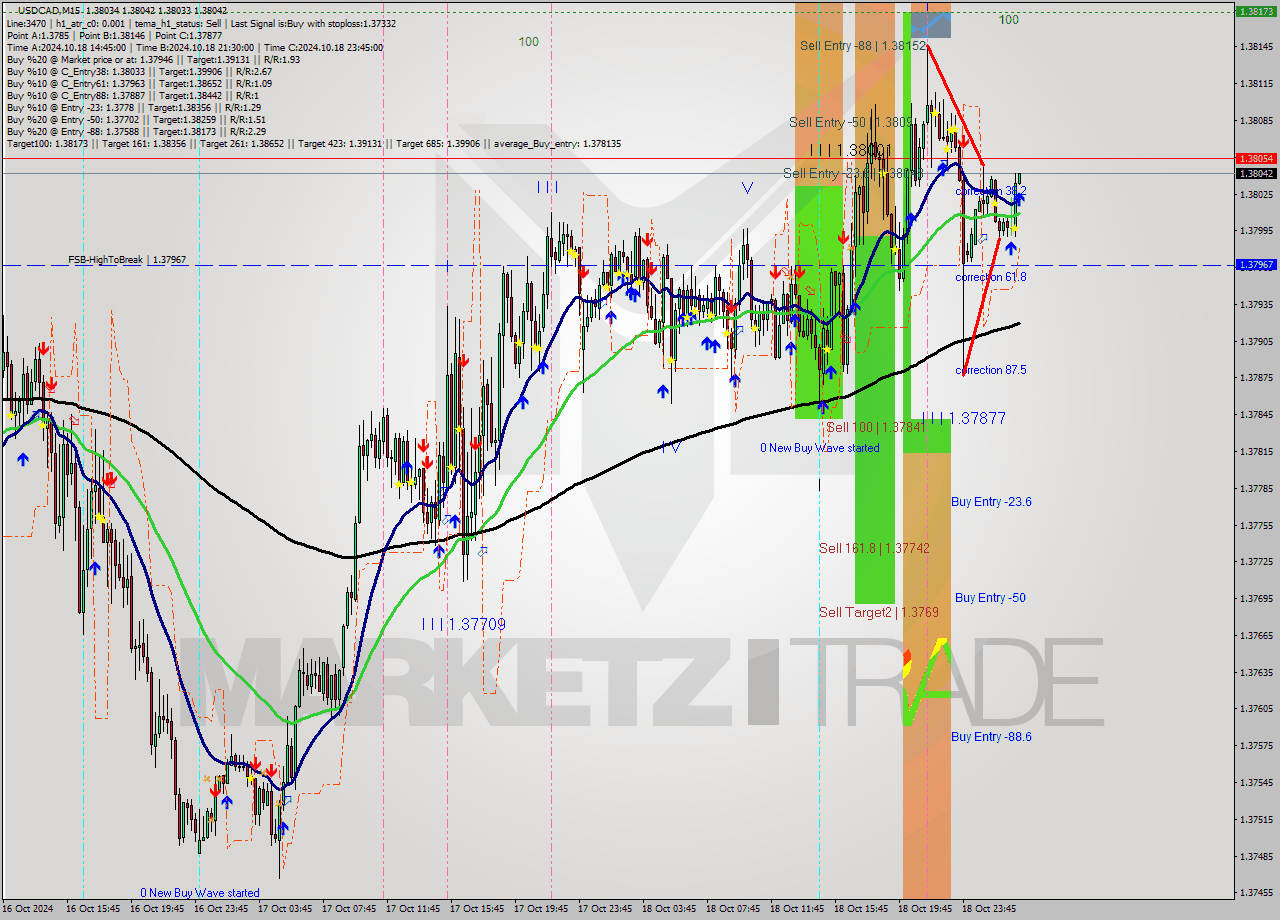This screenshot has height=920, width=1280.
Task: Click the green '100' label at top right
Action: tap(1009, 20)
